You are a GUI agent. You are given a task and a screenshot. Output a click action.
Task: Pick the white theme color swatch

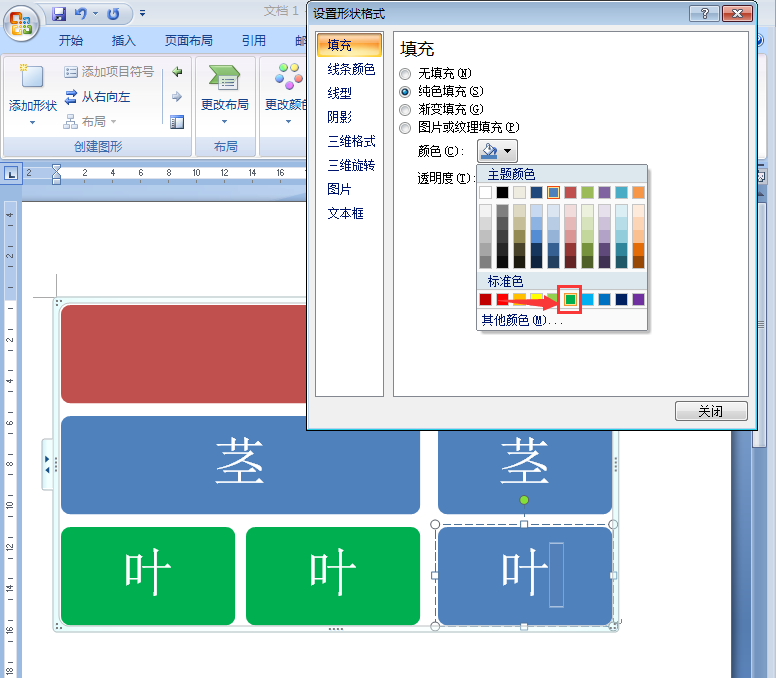pos(485,192)
